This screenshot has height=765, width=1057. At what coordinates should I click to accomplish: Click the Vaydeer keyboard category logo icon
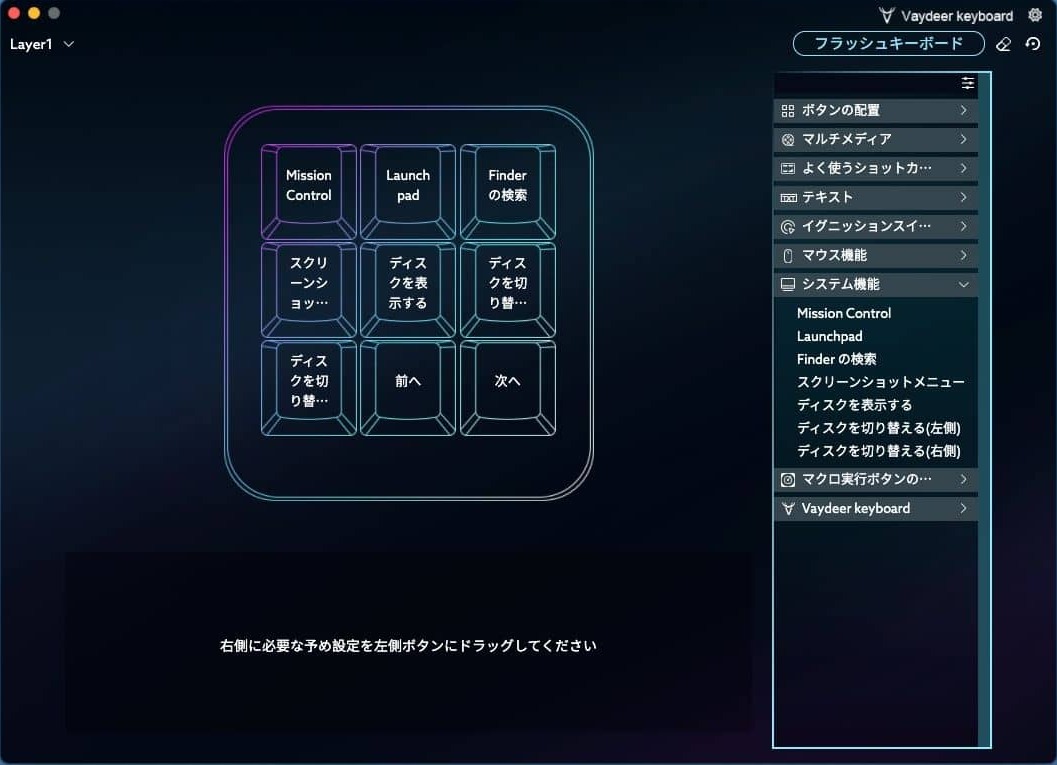click(x=787, y=508)
